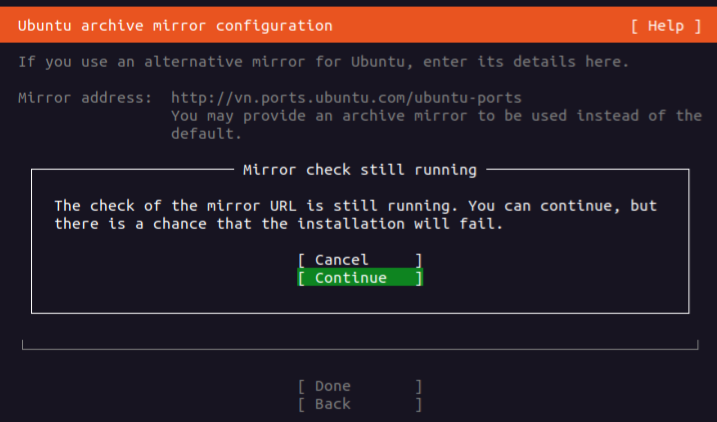
Task: Click the 'If you use an alternative mirror' text
Action: 323,62
